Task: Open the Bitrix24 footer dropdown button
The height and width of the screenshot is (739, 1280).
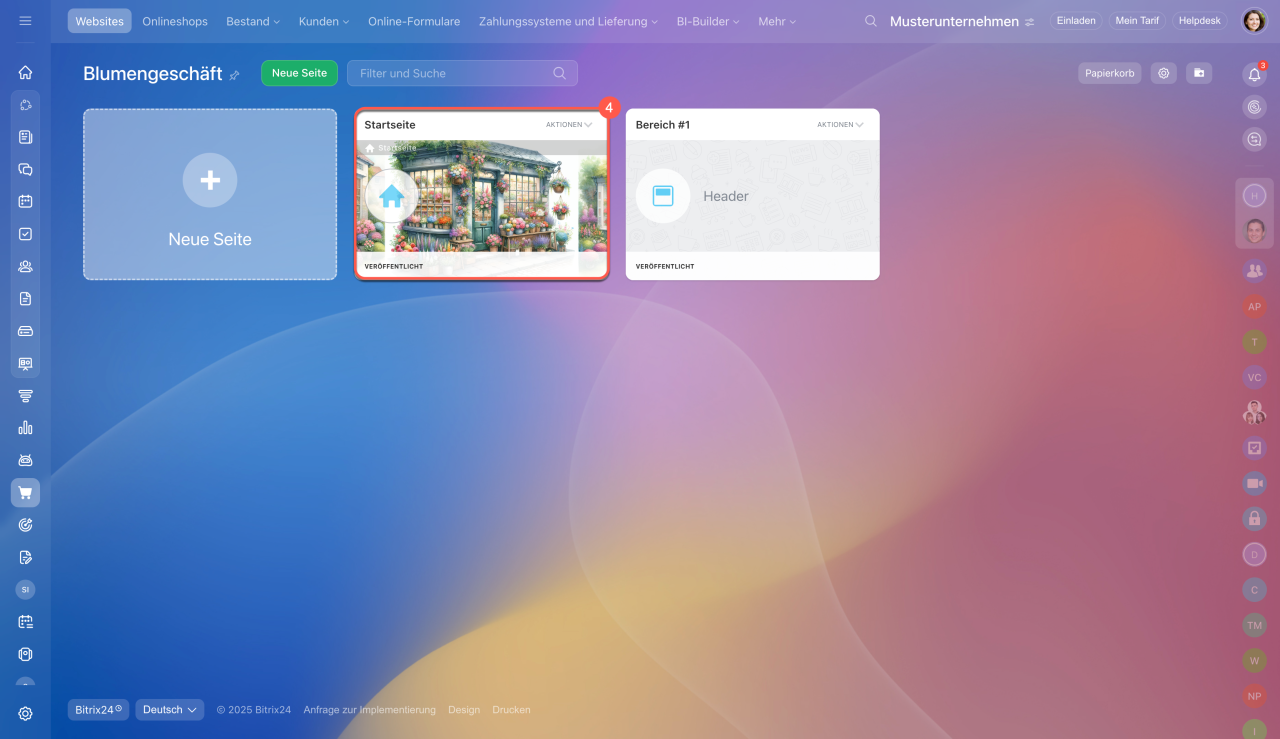Action: pos(99,710)
